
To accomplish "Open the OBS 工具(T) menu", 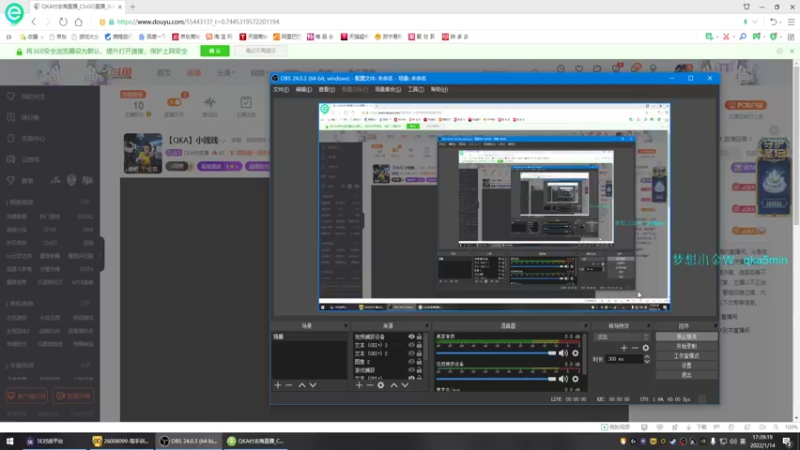I will click(x=416, y=89).
